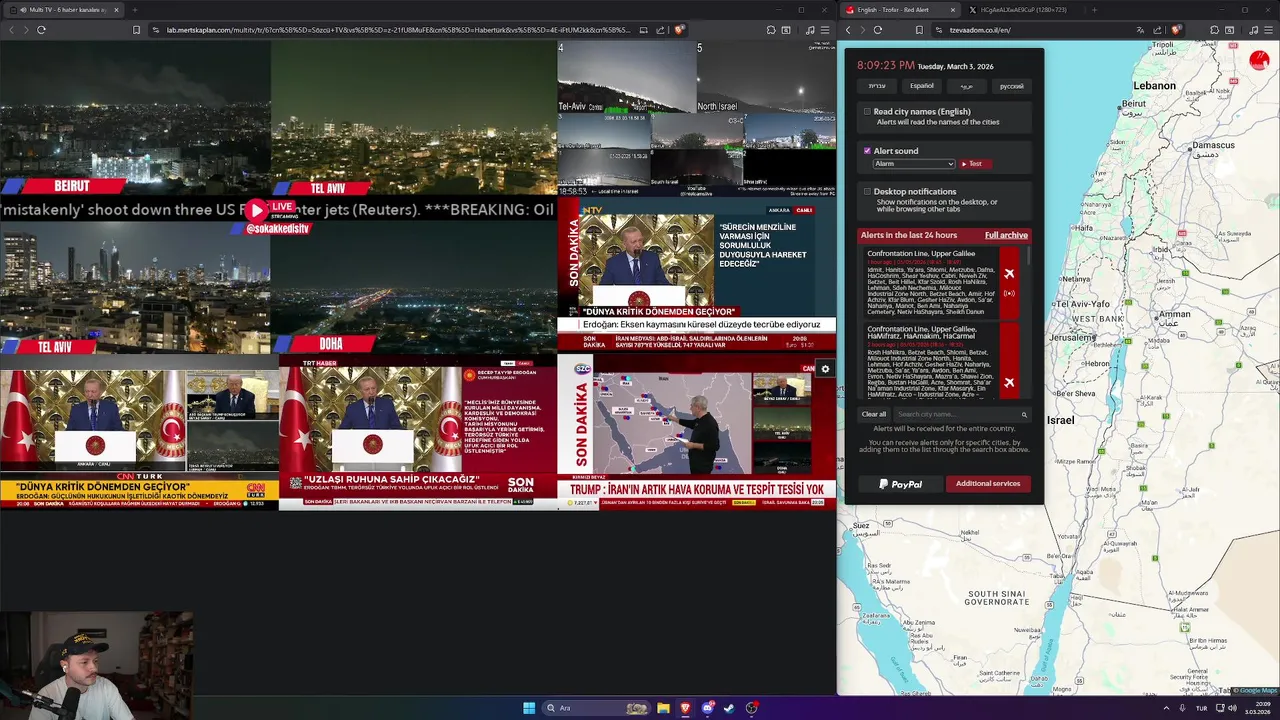Click the search magnifier in city search box
Viewport: 1280px width, 720px height.
click(1024, 414)
